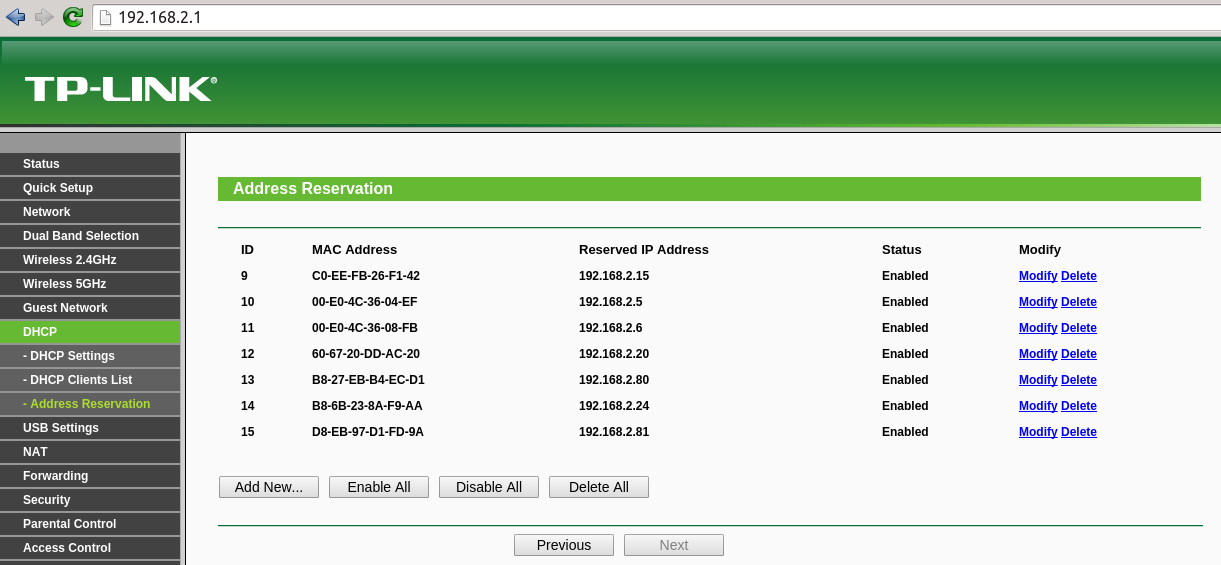Modify the entry for MAC D8-EB-97-D1-FD-9A
The height and width of the screenshot is (565, 1221).
(1038, 432)
